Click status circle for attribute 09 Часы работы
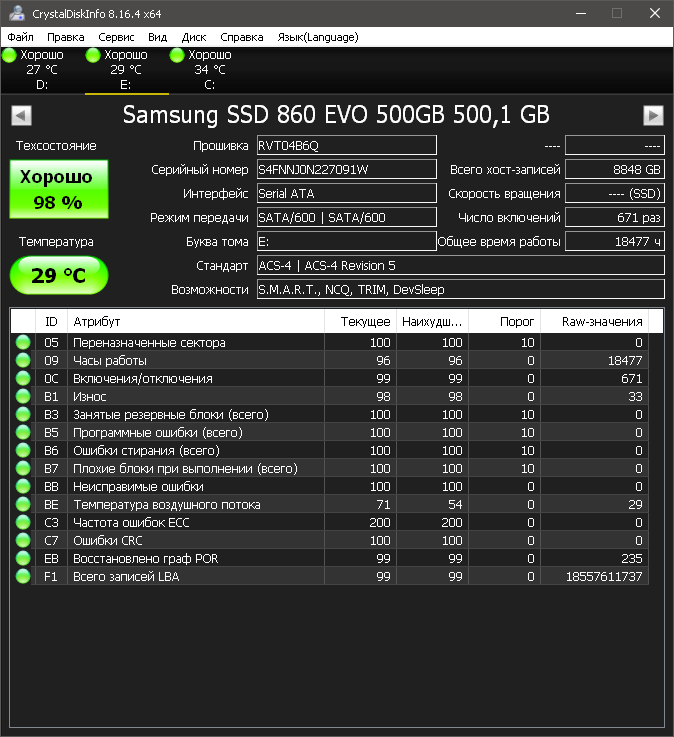The image size is (674, 737). 23,361
